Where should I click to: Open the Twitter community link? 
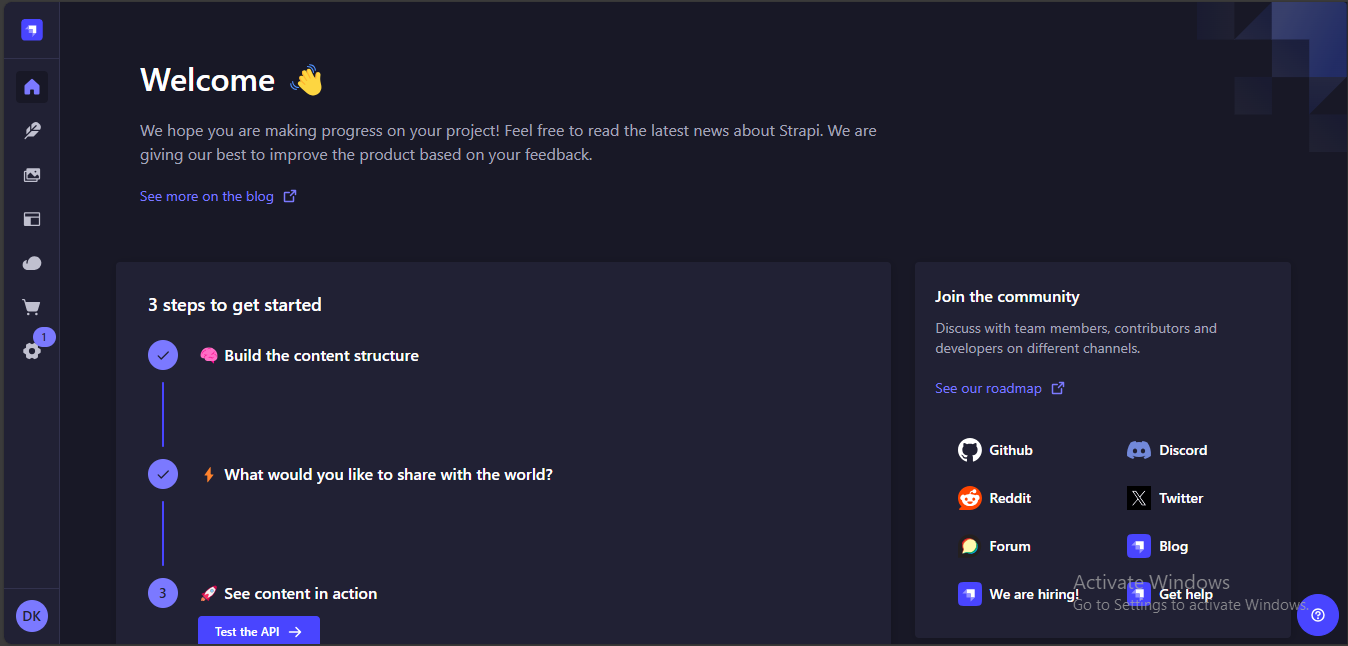pos(1166,498)
